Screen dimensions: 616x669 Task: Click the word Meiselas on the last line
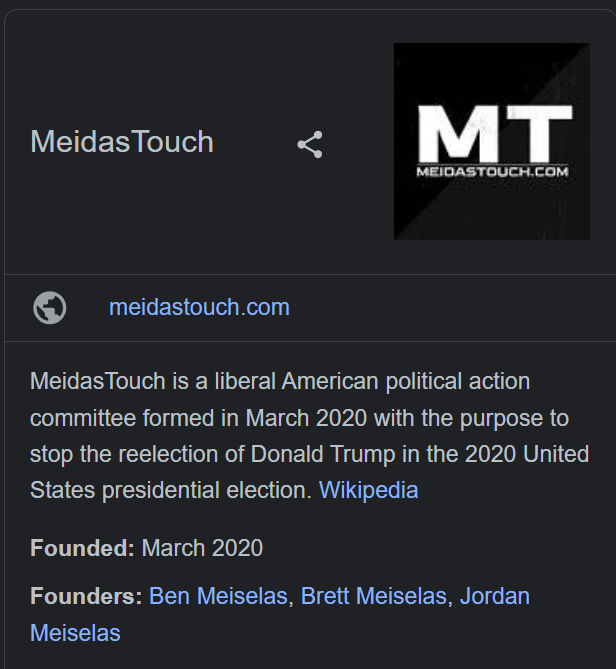coord(75,633)
